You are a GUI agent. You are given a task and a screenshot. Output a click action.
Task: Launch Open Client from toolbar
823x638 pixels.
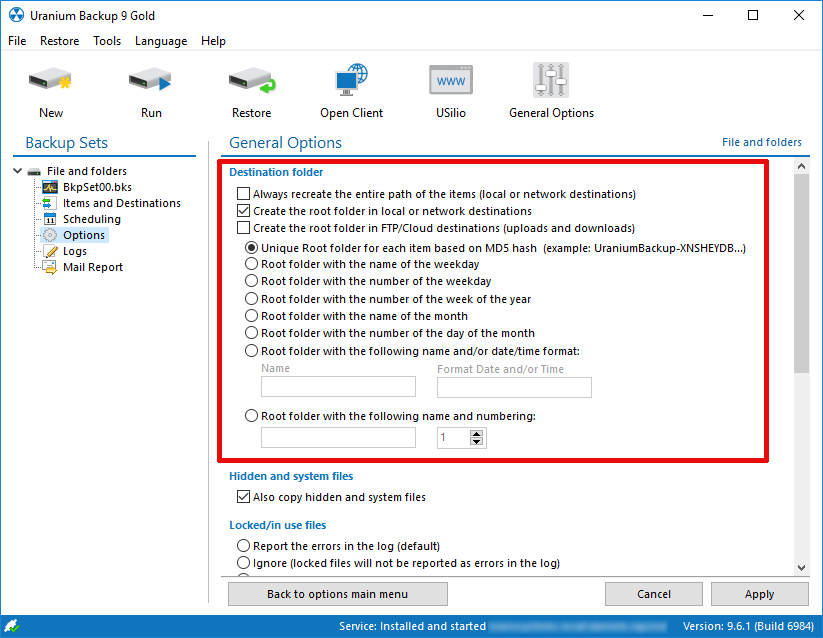[x=351, y=81]
